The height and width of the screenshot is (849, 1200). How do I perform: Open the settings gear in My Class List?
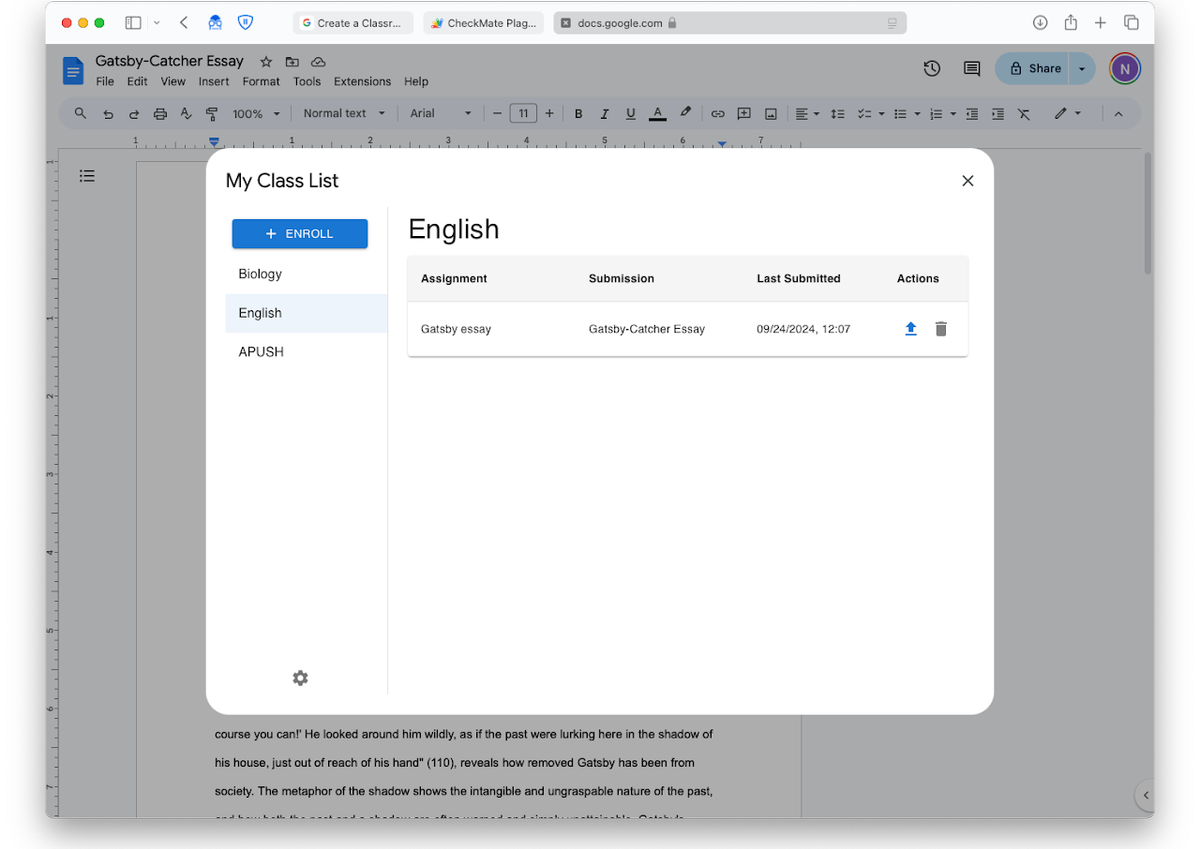pos(300,678)
